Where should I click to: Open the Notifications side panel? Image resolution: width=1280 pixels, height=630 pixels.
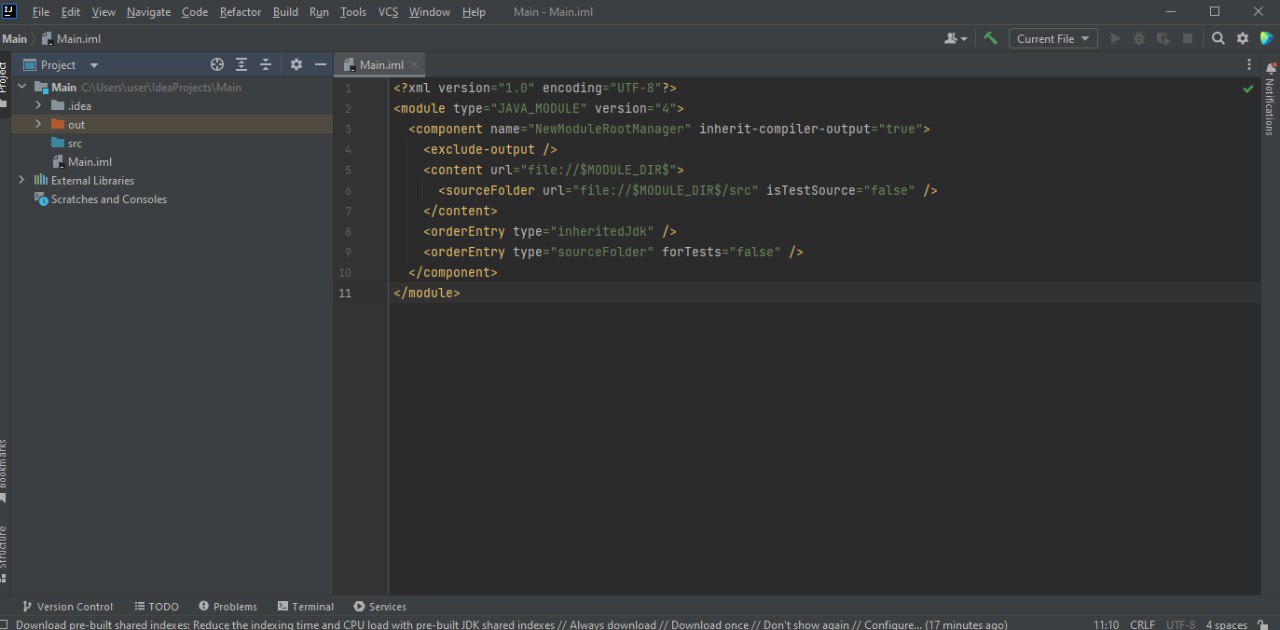coord(1270,99)
